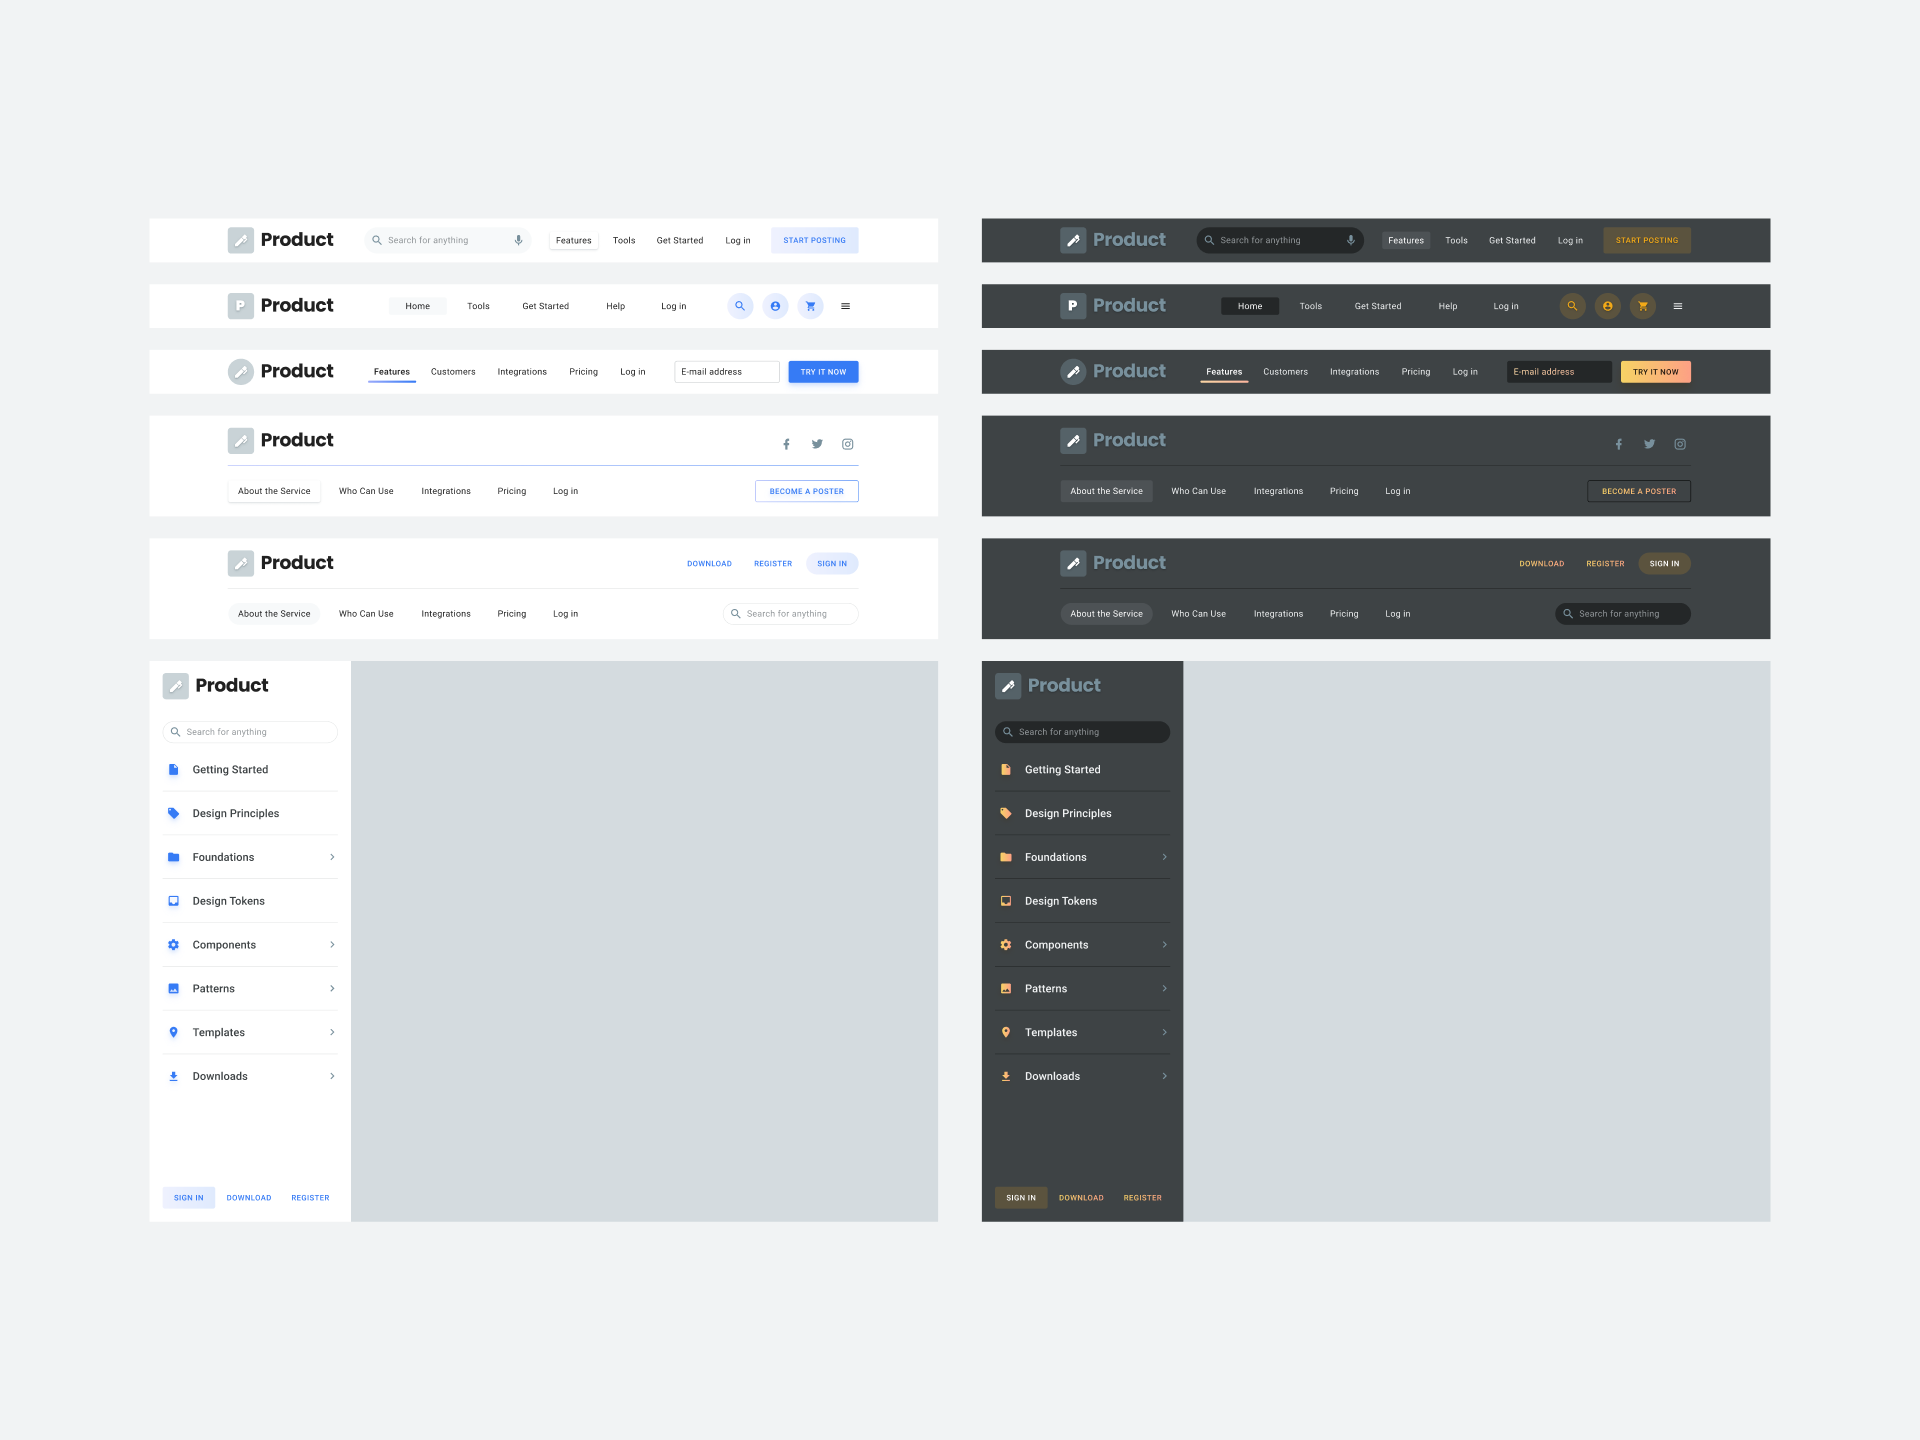Click the blue user account icon in light navbar
This screenshot has width=1920, height=1440.
click(x=775, y=306)
